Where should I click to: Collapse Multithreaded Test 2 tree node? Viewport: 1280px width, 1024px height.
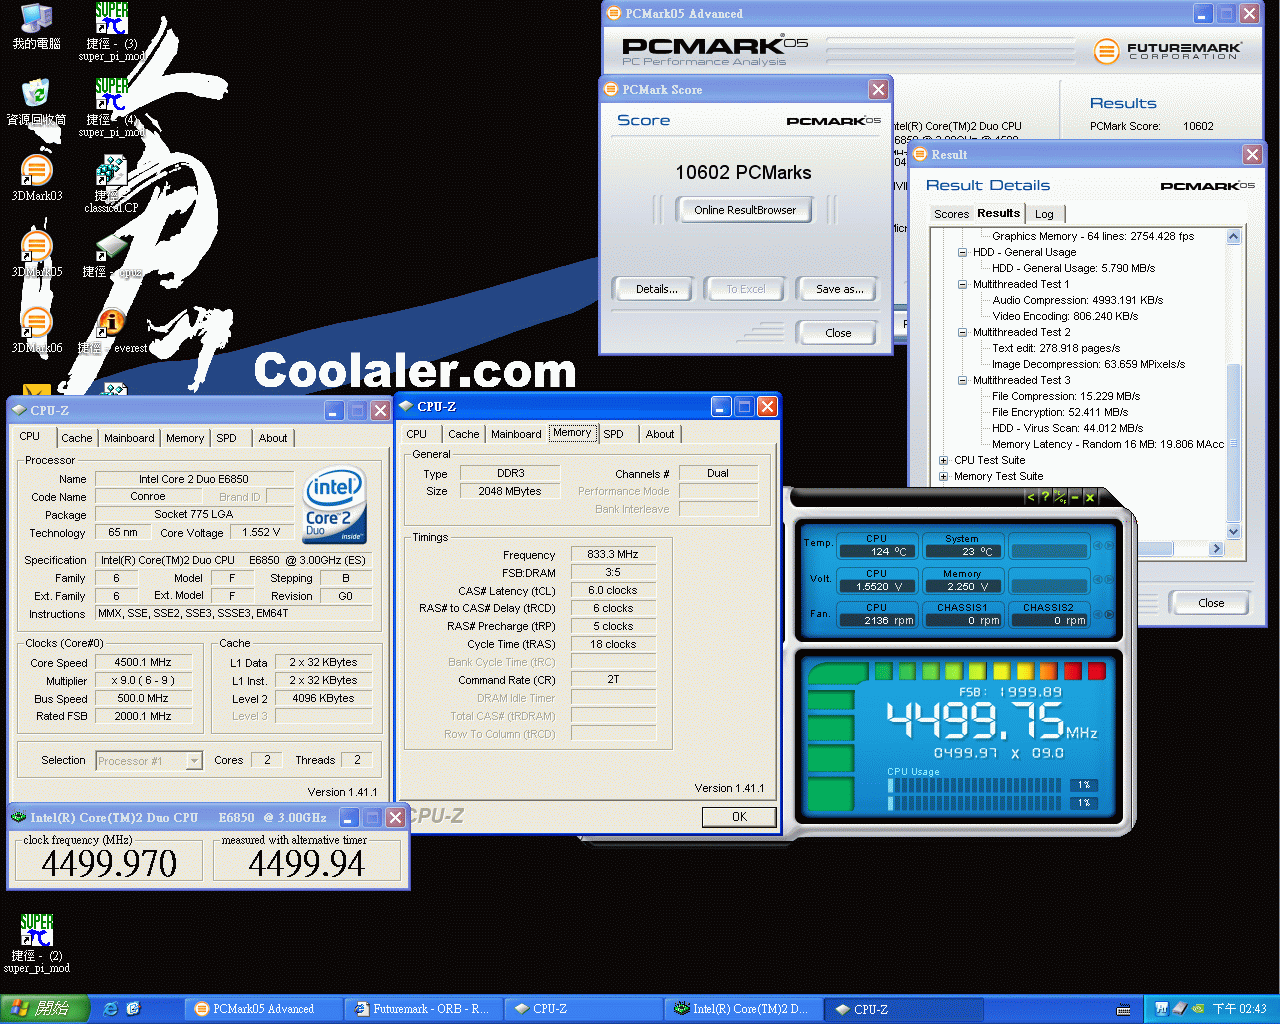tap(962, 332)
